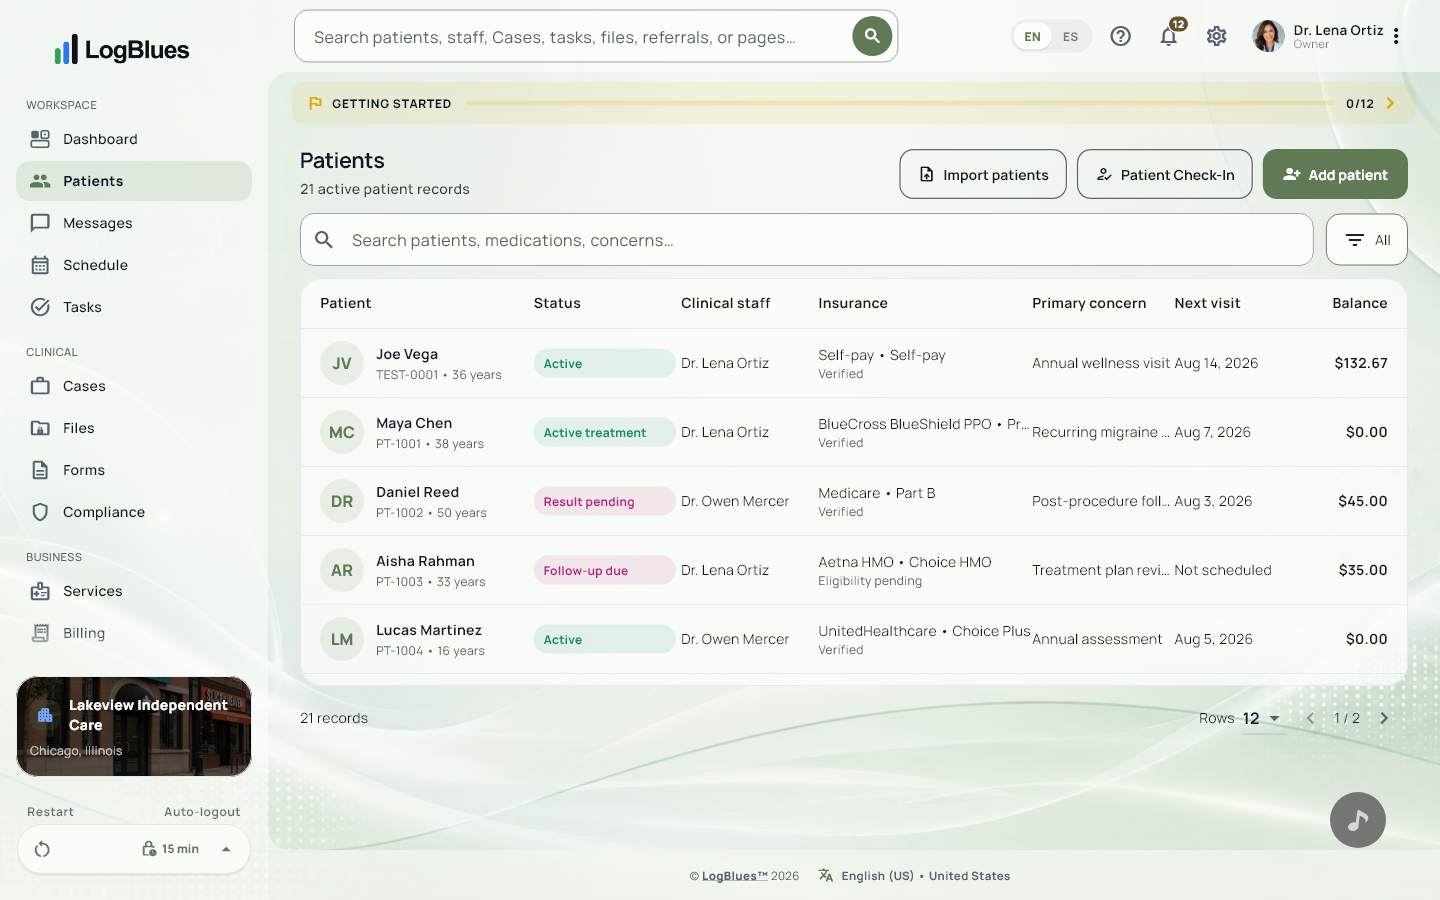Switch language to EN
This screenshot has height=900, width=1440.
pyautogui.click(x=1032, y=37)
